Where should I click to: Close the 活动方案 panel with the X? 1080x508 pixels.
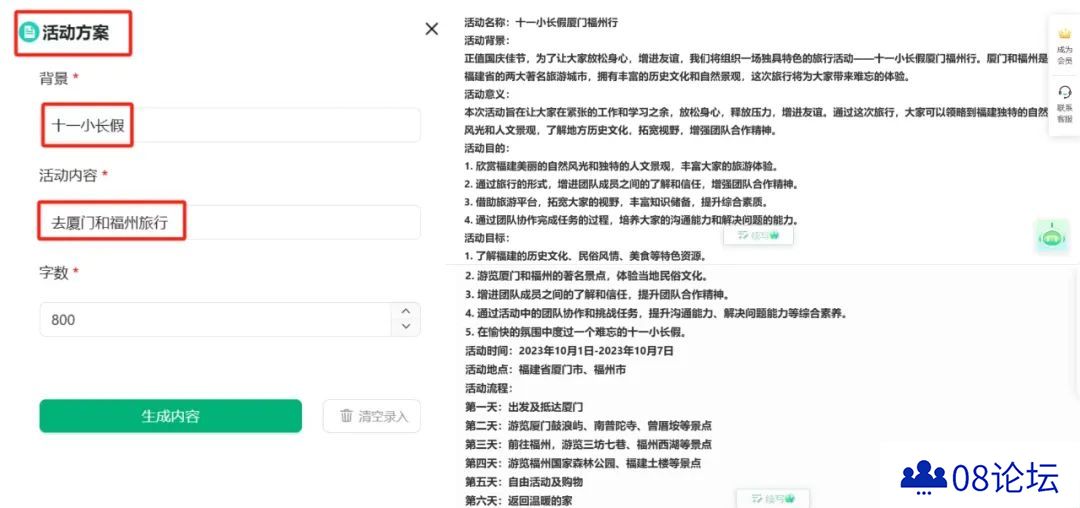[432, 29]
